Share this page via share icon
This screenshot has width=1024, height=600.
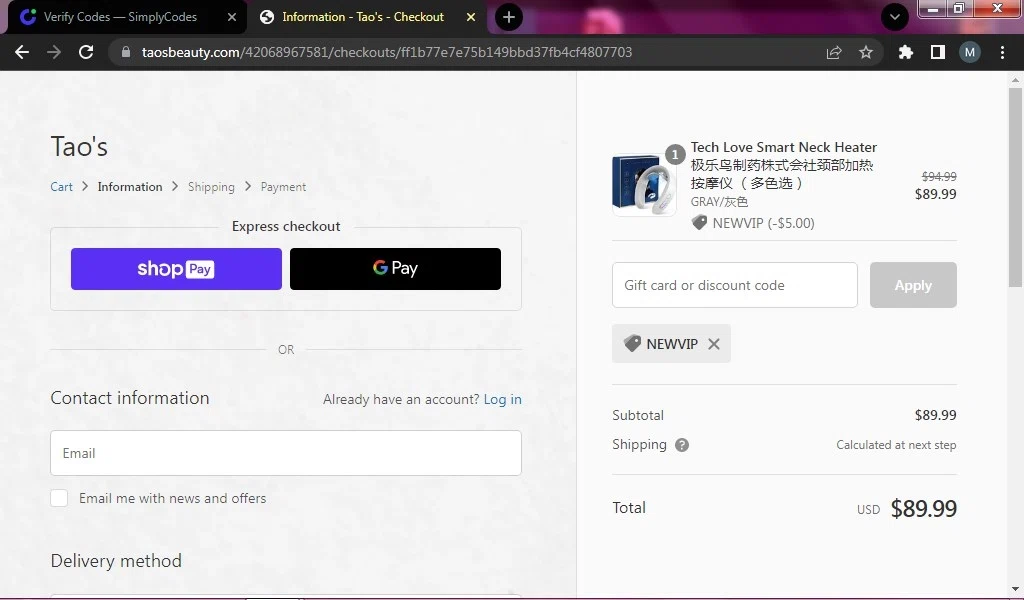834,52
